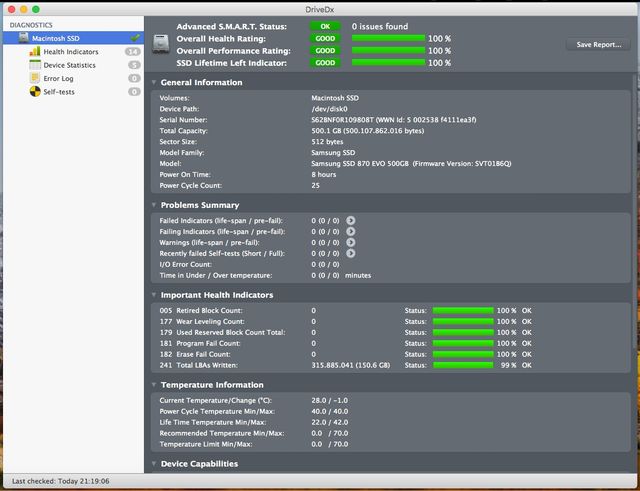Screen dimensions: 640x491
Task: Click the Power On Time value 8 hours
Action: point(324,174)
